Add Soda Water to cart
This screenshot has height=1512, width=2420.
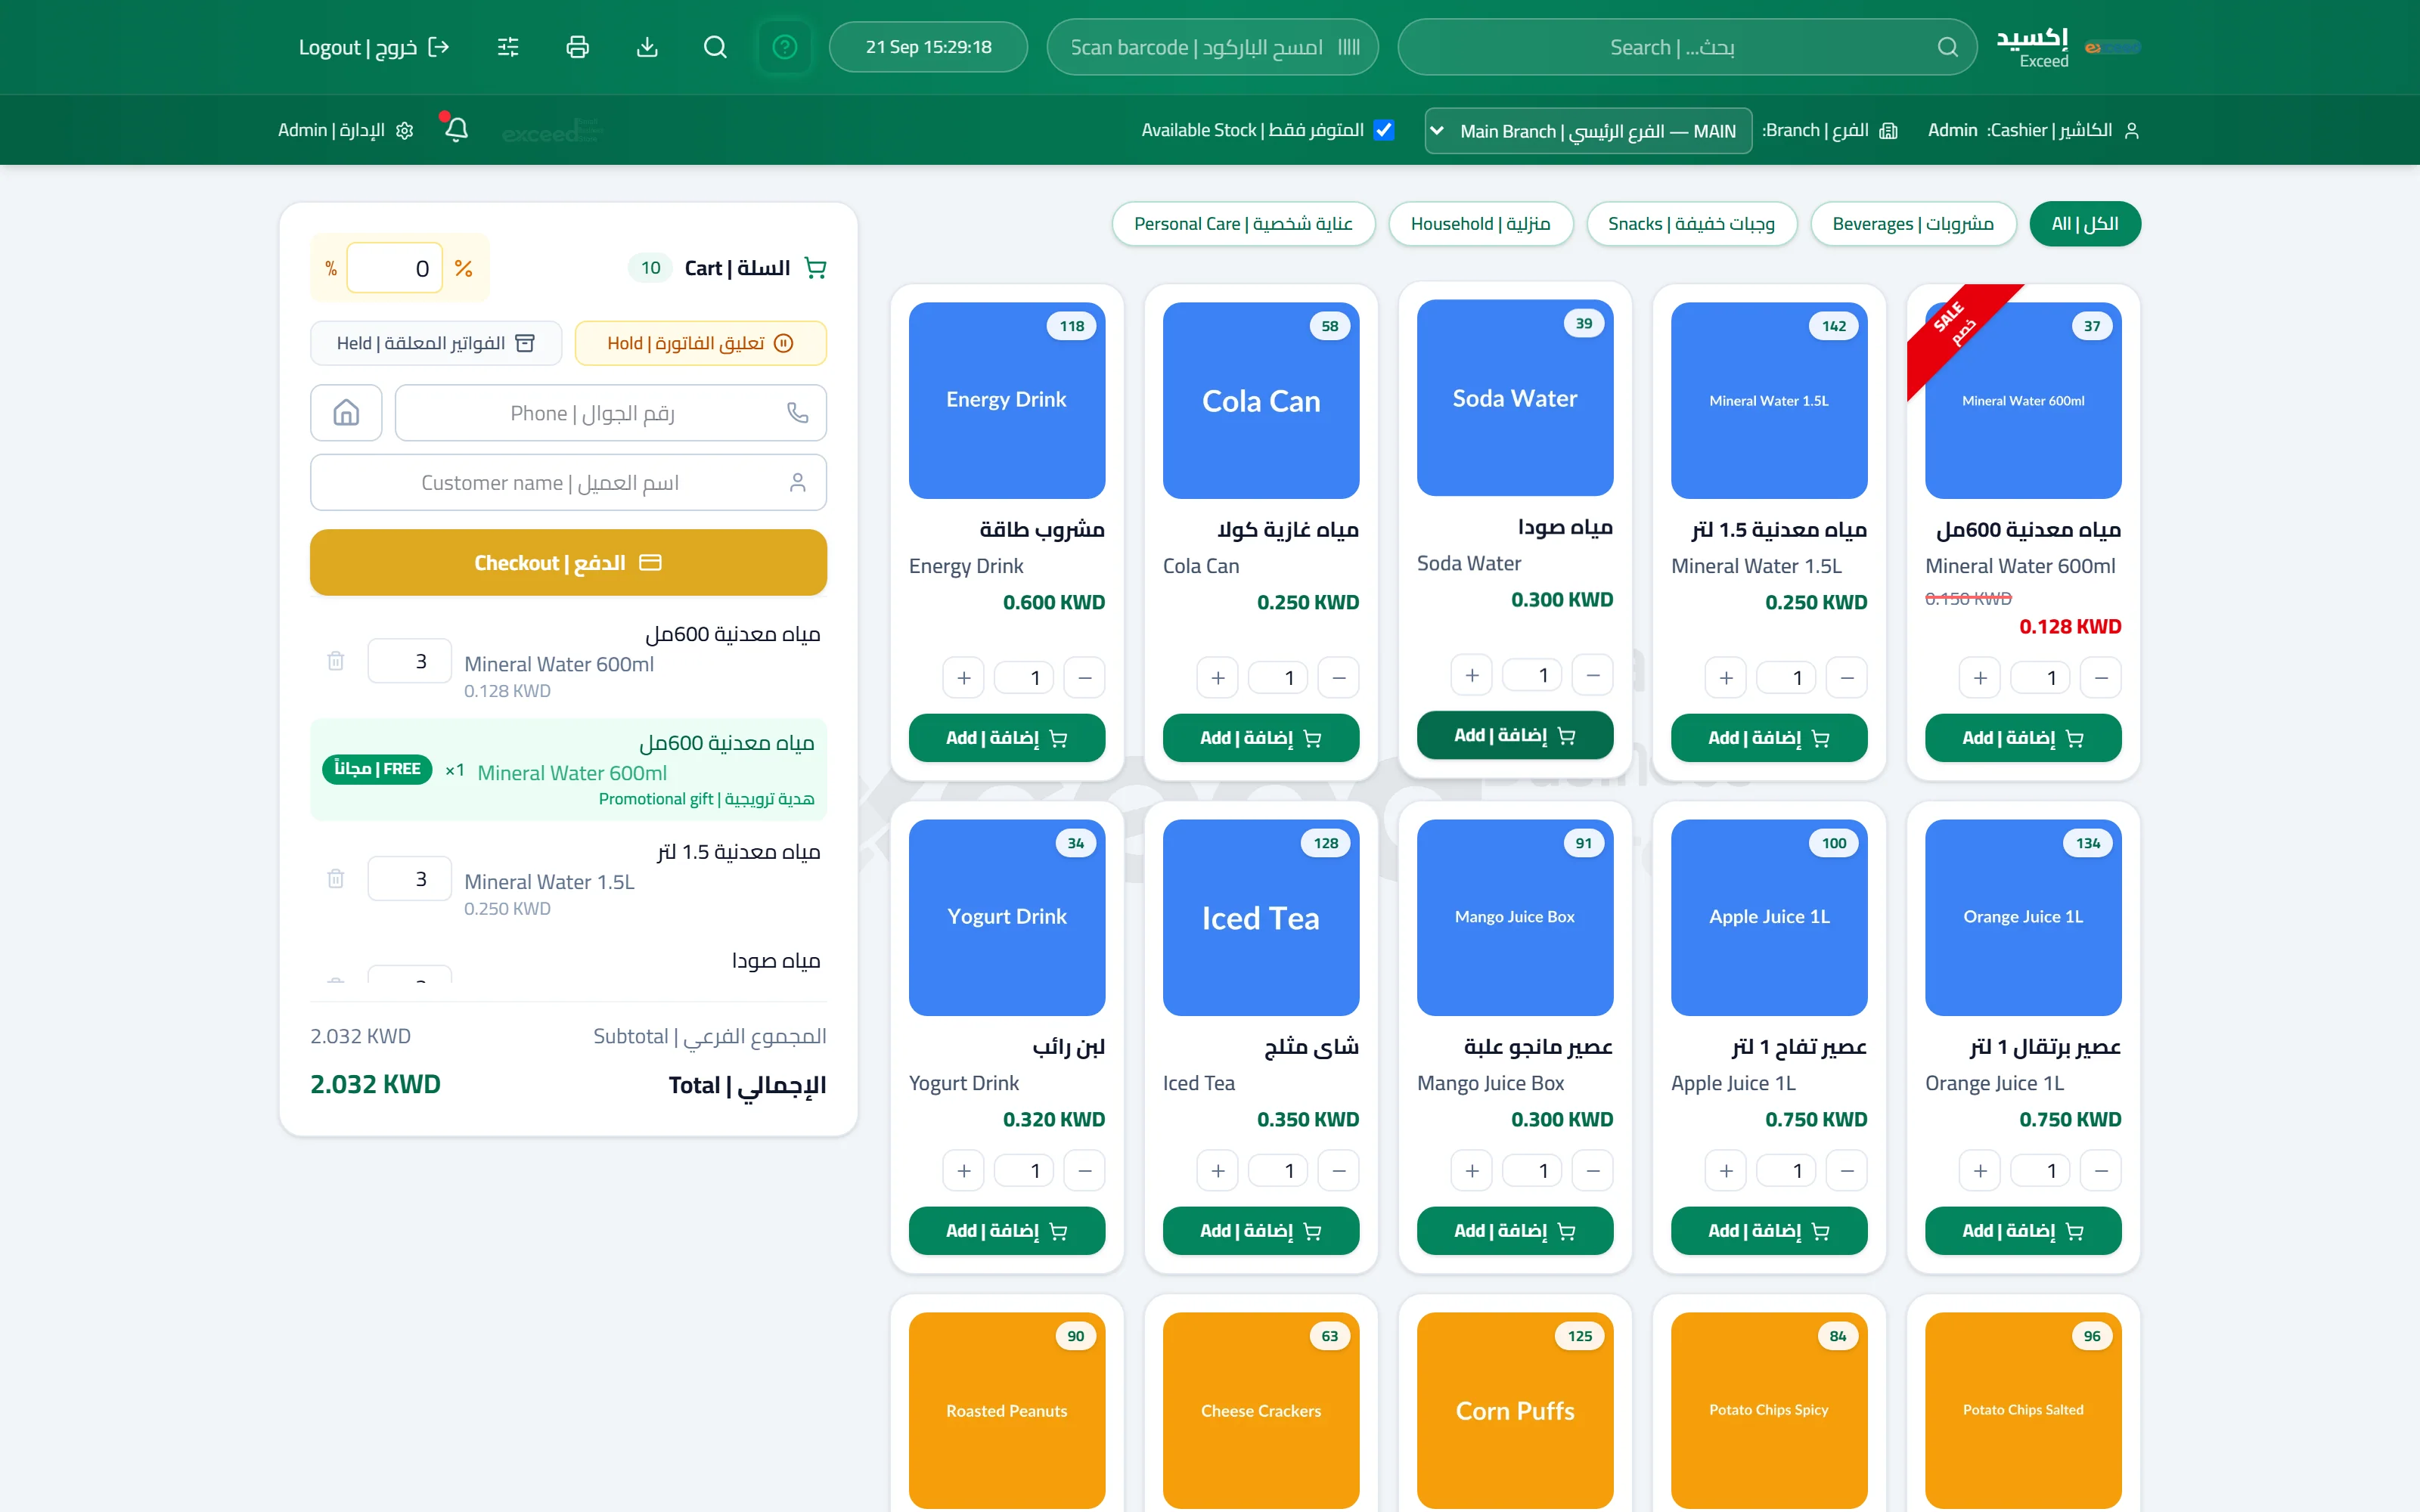[1515, 735]
